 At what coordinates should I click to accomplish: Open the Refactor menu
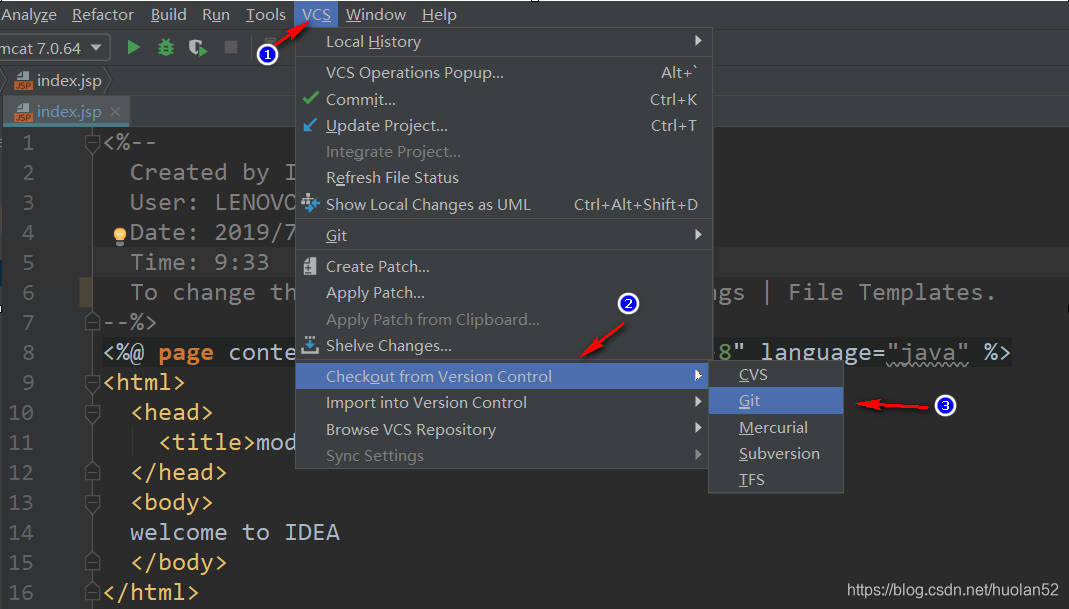coord(103,14)
